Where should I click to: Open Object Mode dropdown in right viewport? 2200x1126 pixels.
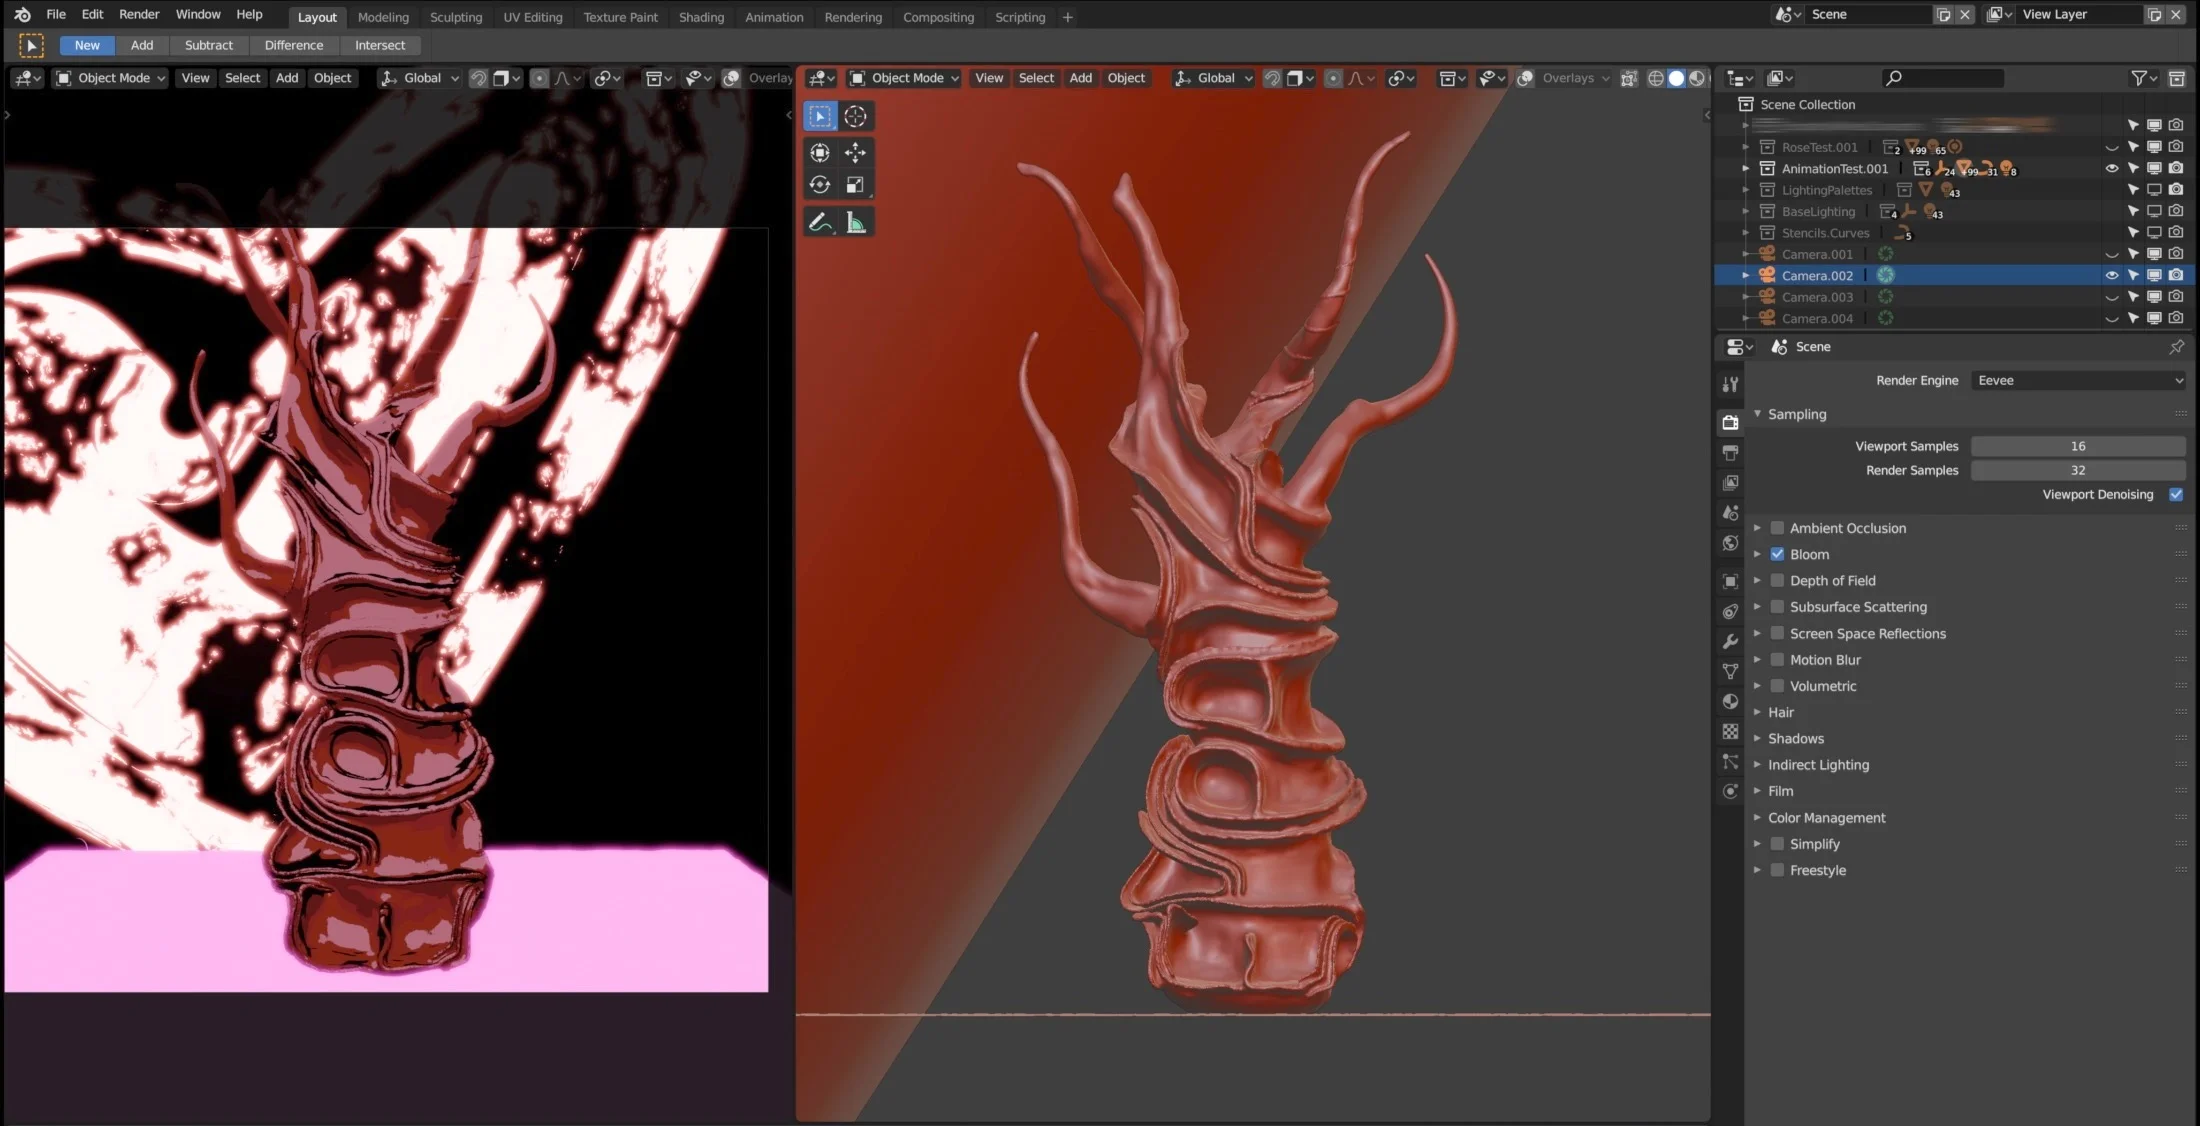tap(904, 78)
